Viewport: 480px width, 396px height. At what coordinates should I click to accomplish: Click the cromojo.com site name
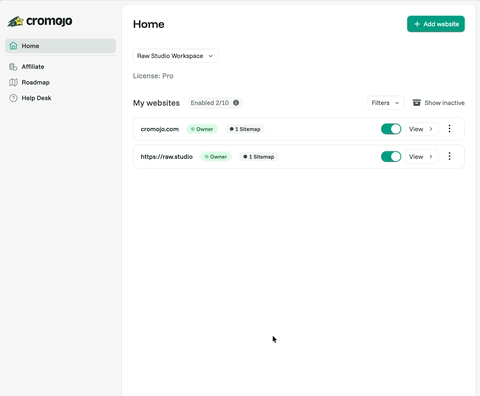160,129
